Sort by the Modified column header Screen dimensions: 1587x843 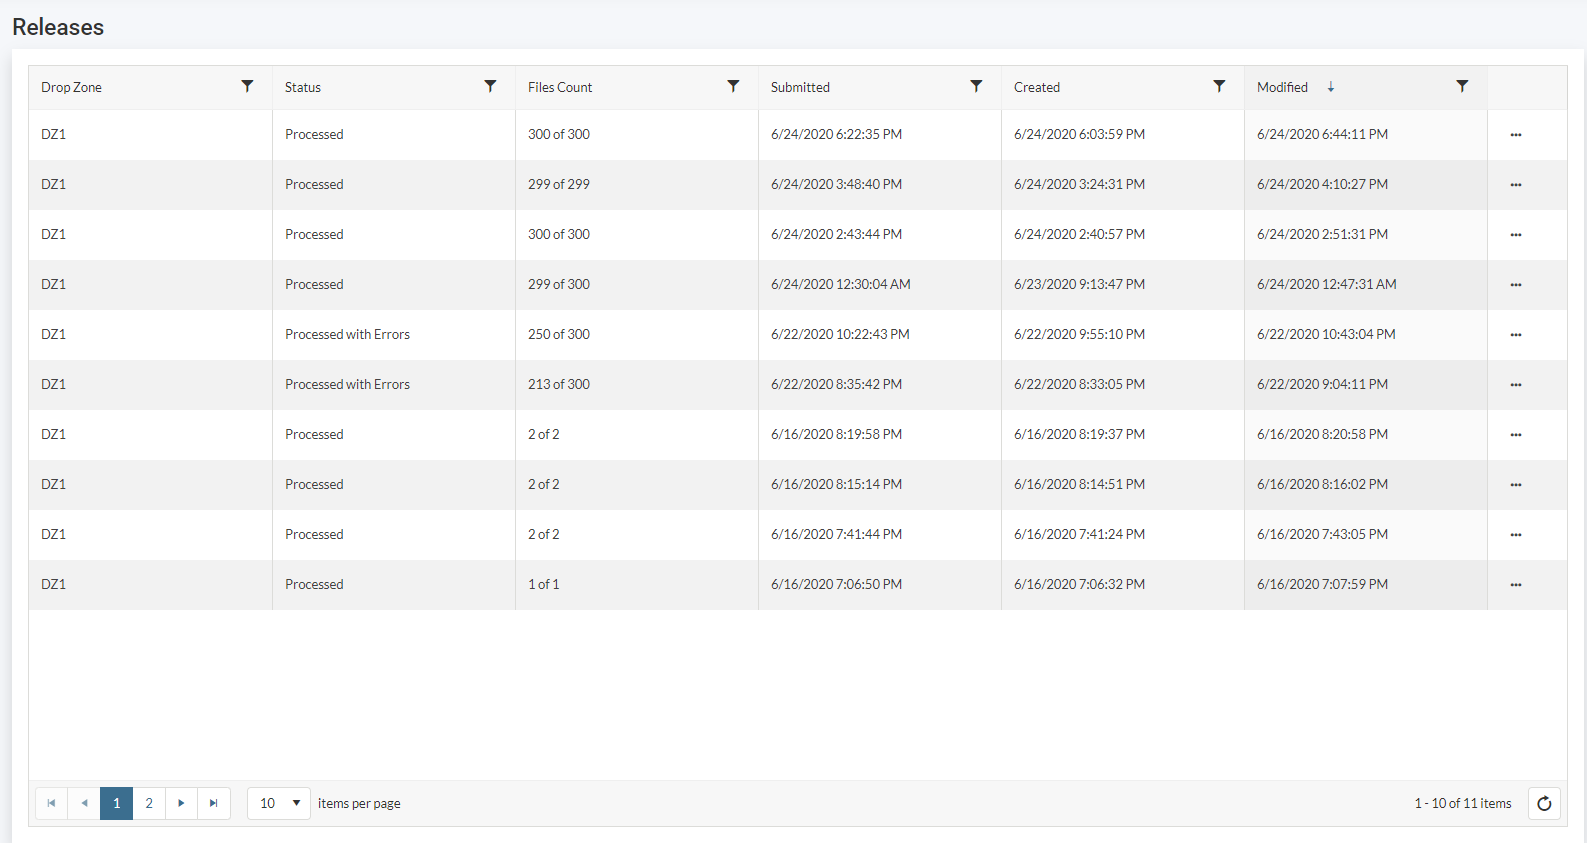pyautogui.click(x=1282, y=87)
